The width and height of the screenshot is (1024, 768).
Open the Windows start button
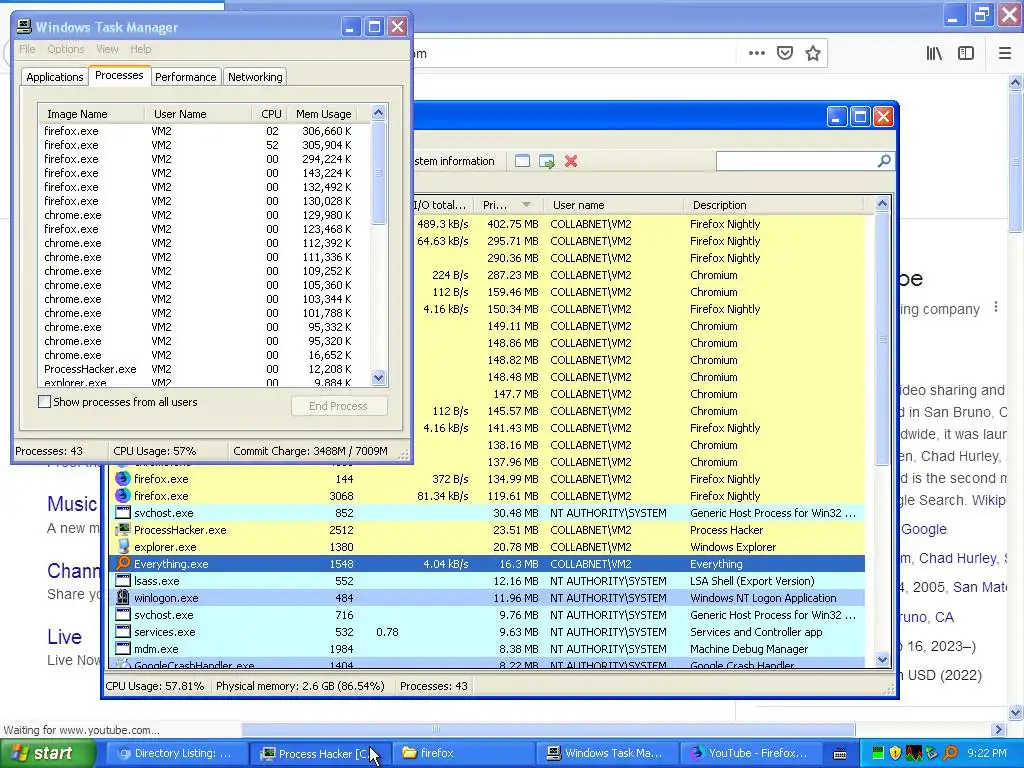pyautogui.click(x=48, y=753)
